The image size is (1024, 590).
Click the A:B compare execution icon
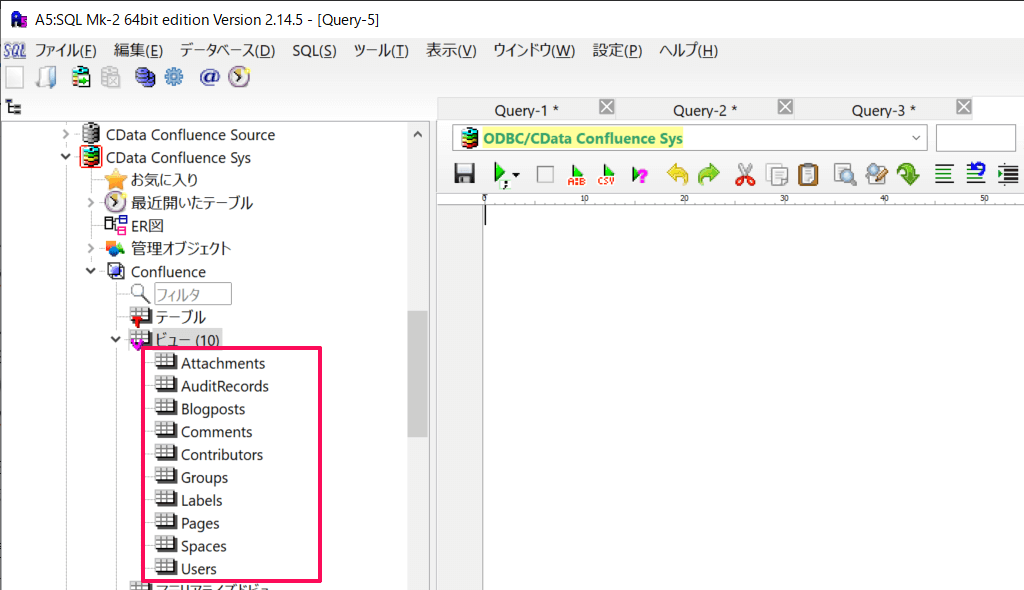click(576, 174)
